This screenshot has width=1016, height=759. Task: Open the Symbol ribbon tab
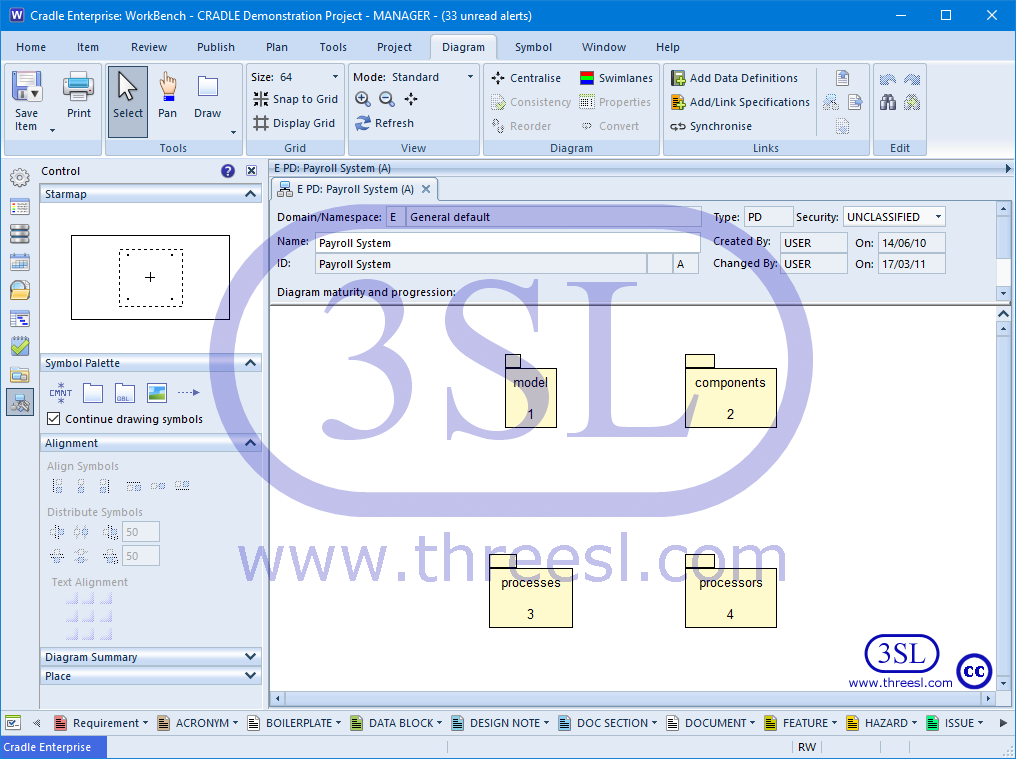pos(533,47)
